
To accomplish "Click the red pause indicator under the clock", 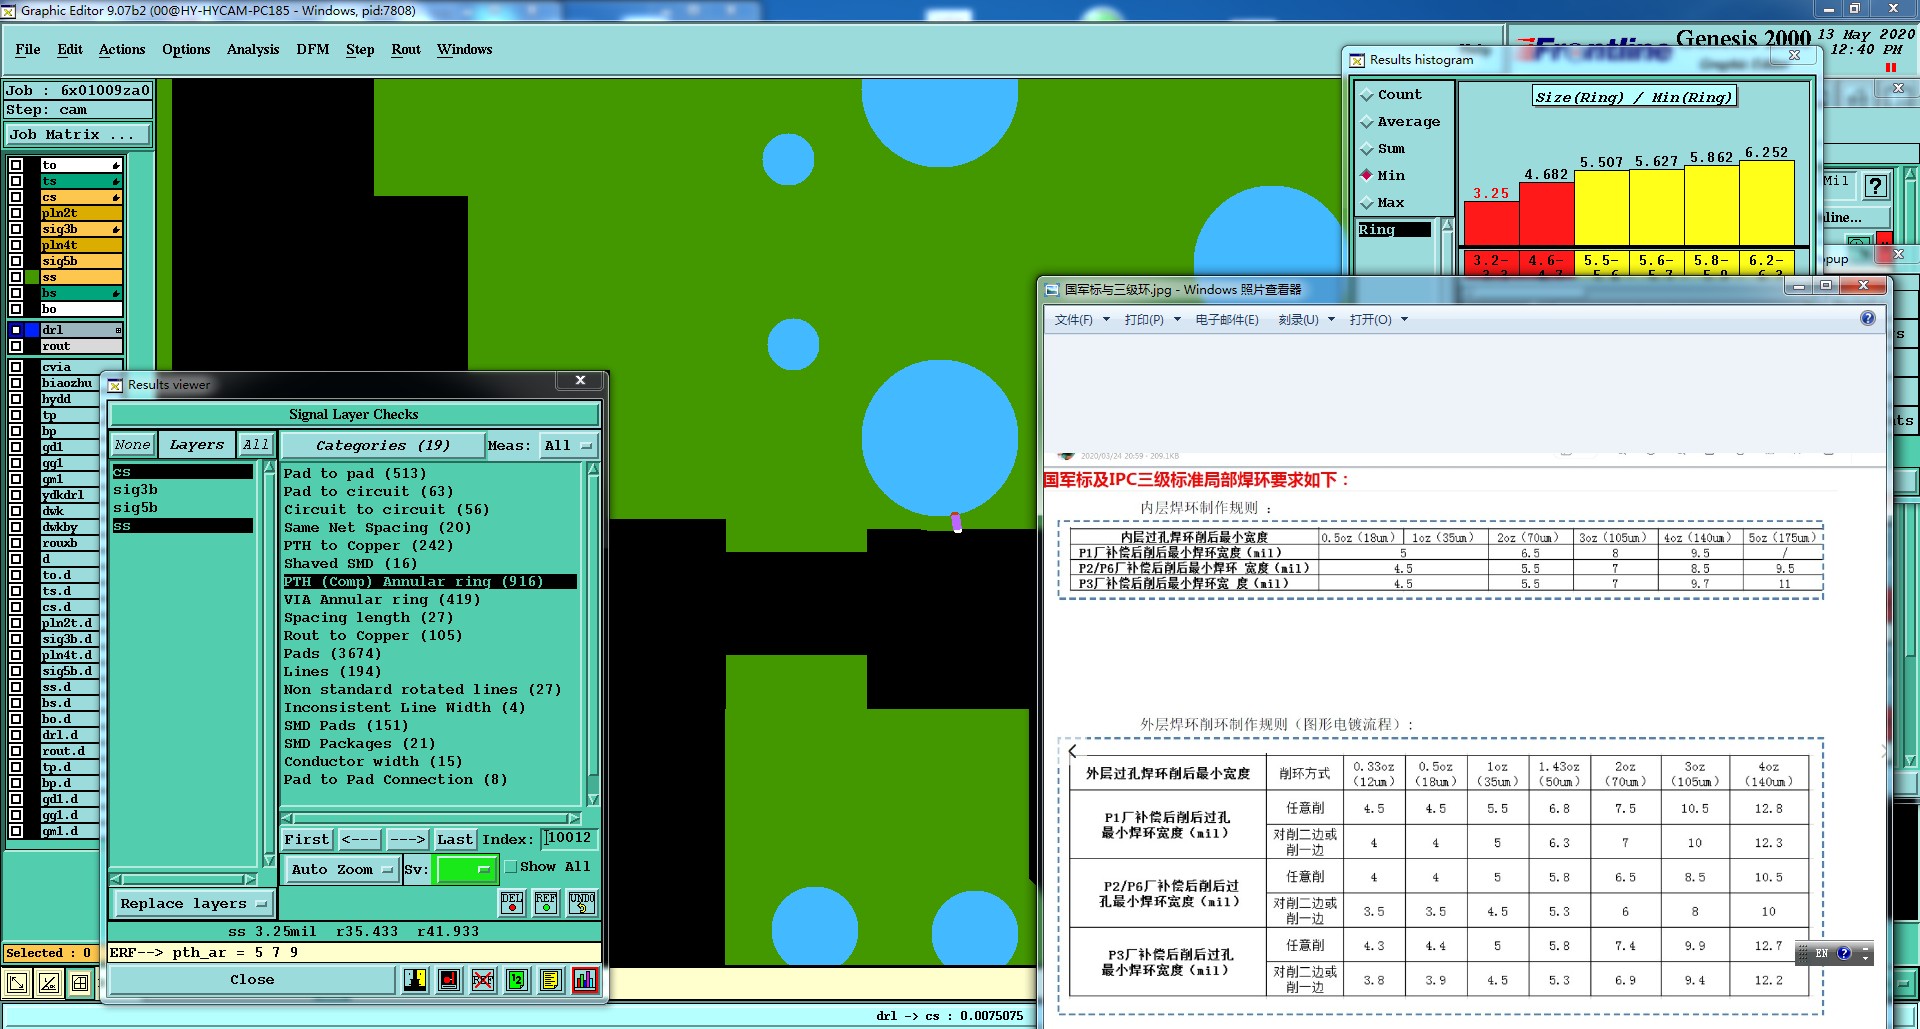I will (1890, 68).
